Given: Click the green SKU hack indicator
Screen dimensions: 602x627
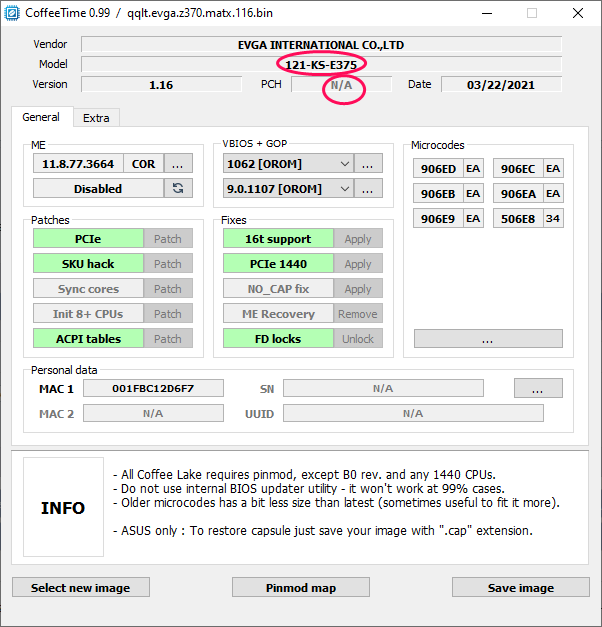Looking at the screenshot, I should 88,264.
